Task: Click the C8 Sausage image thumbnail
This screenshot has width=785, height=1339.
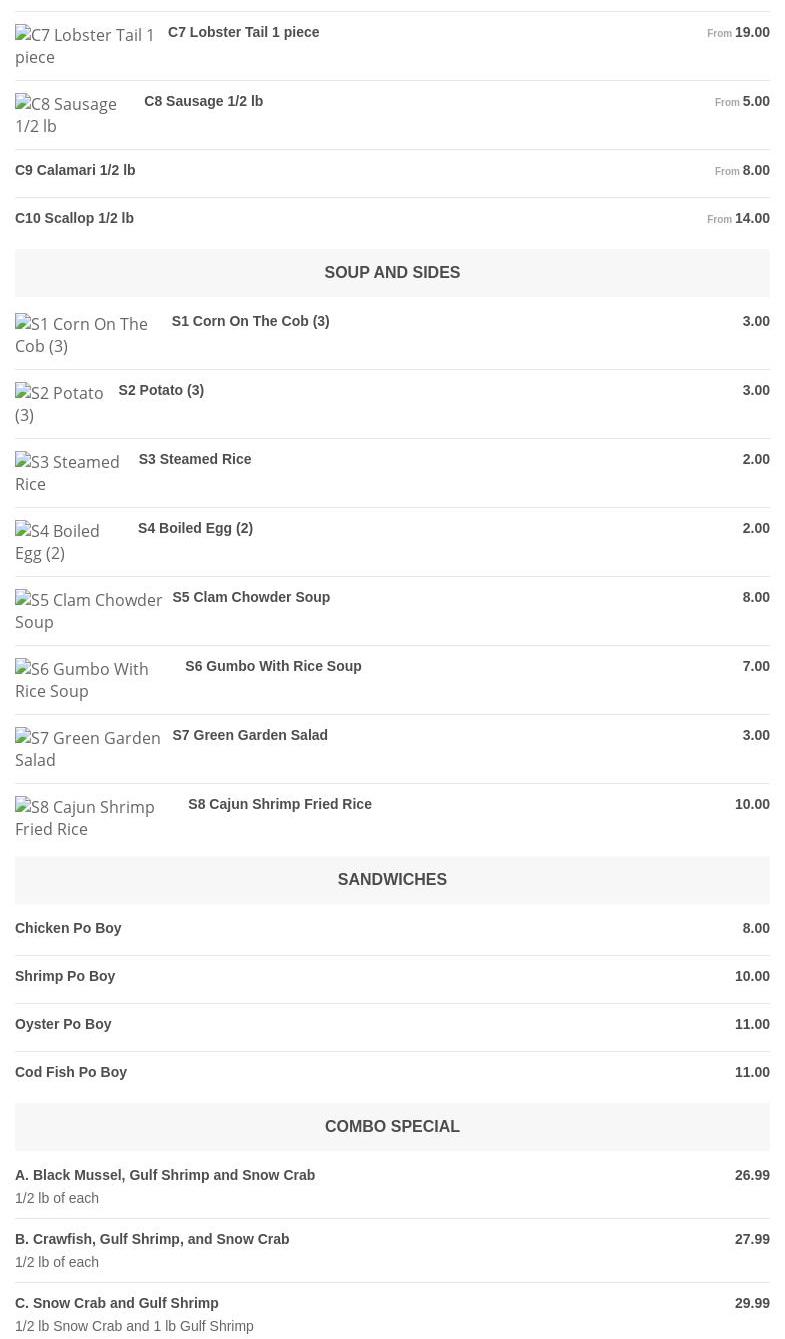Action: pos(66,115)
